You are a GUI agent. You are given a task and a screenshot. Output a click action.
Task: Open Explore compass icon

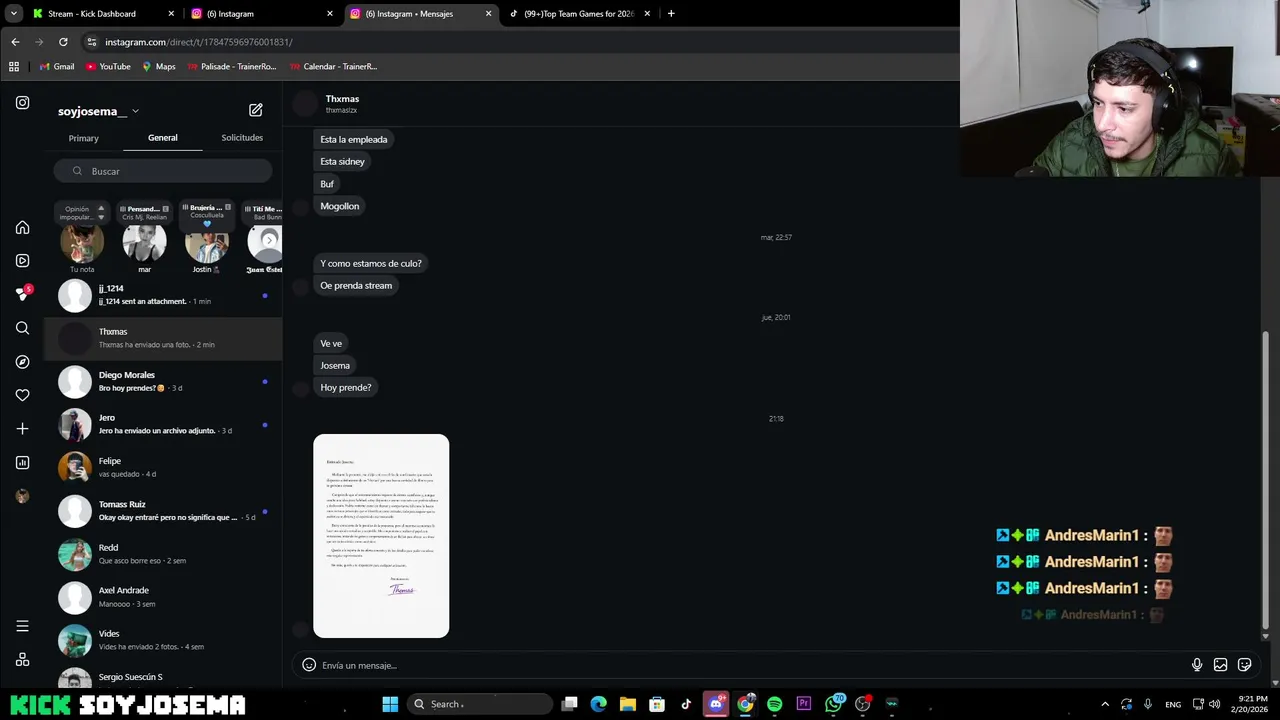pos(22,361)
